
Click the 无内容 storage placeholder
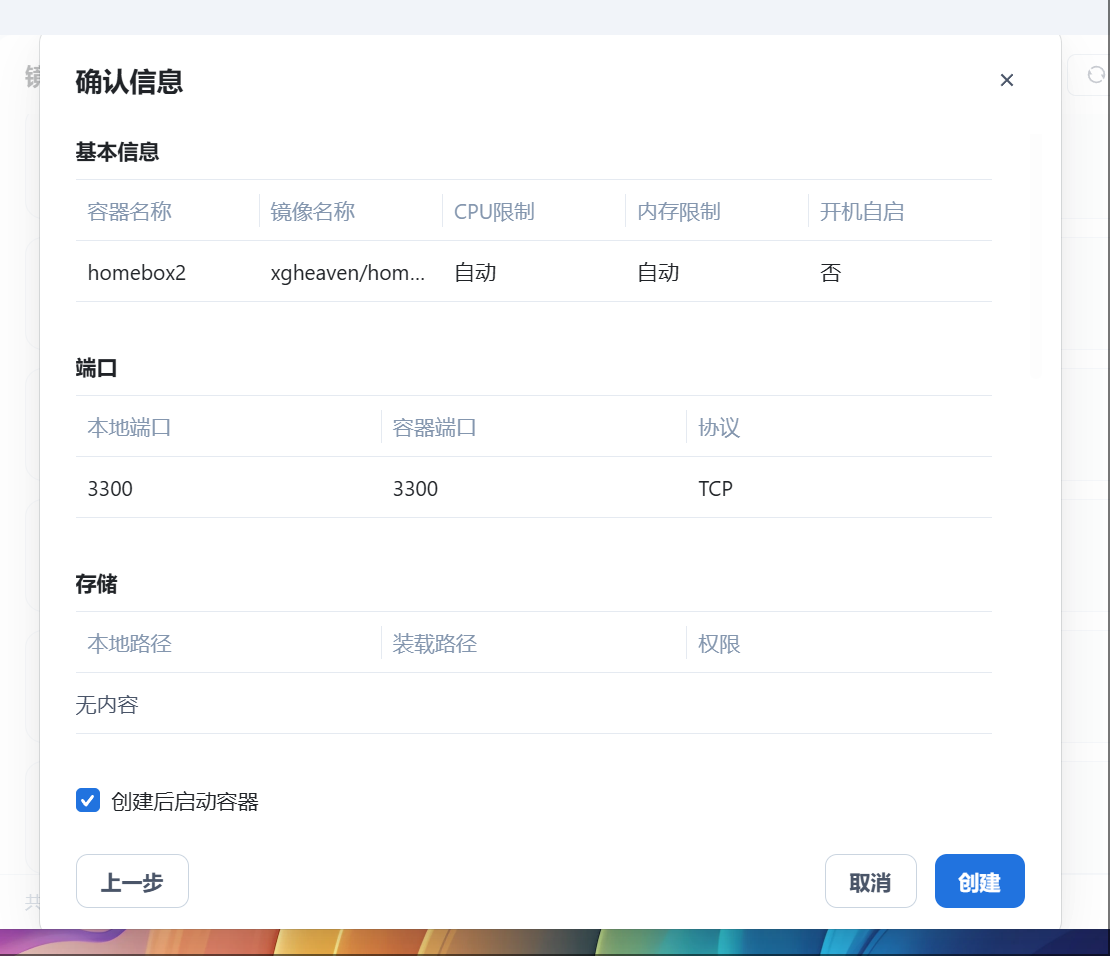coord(107,705)
